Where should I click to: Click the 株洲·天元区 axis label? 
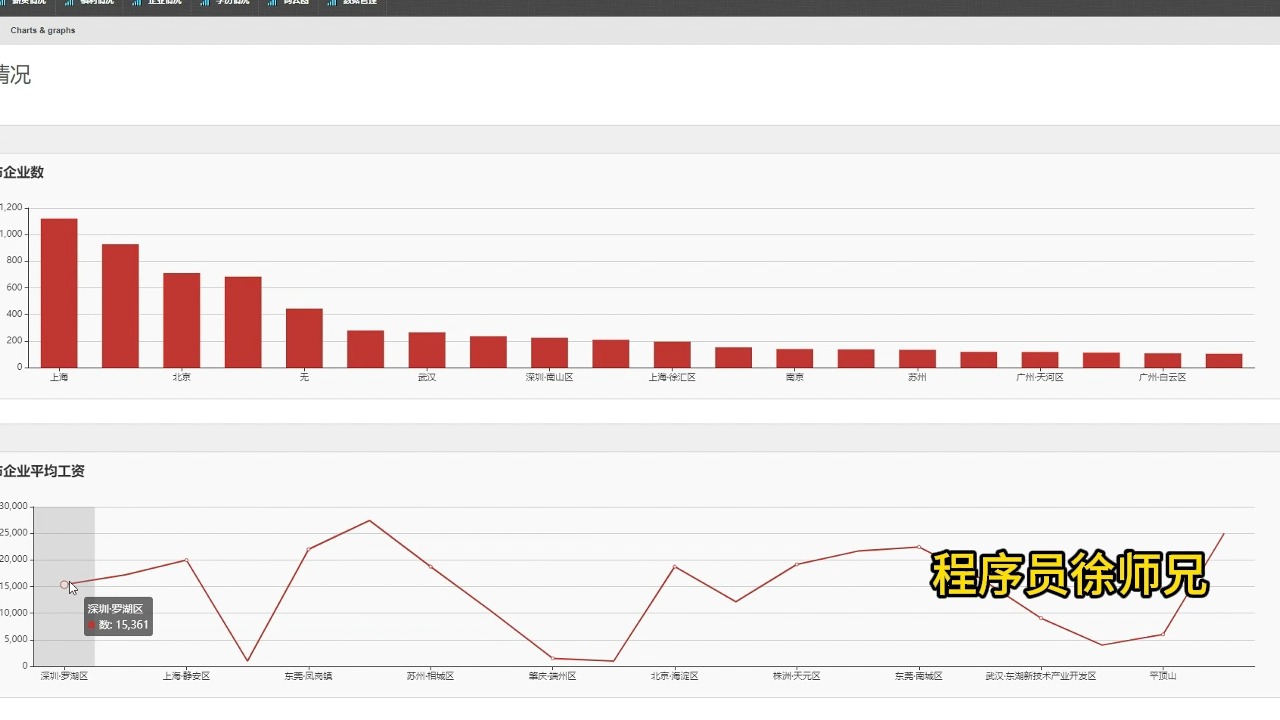point(797,676)
